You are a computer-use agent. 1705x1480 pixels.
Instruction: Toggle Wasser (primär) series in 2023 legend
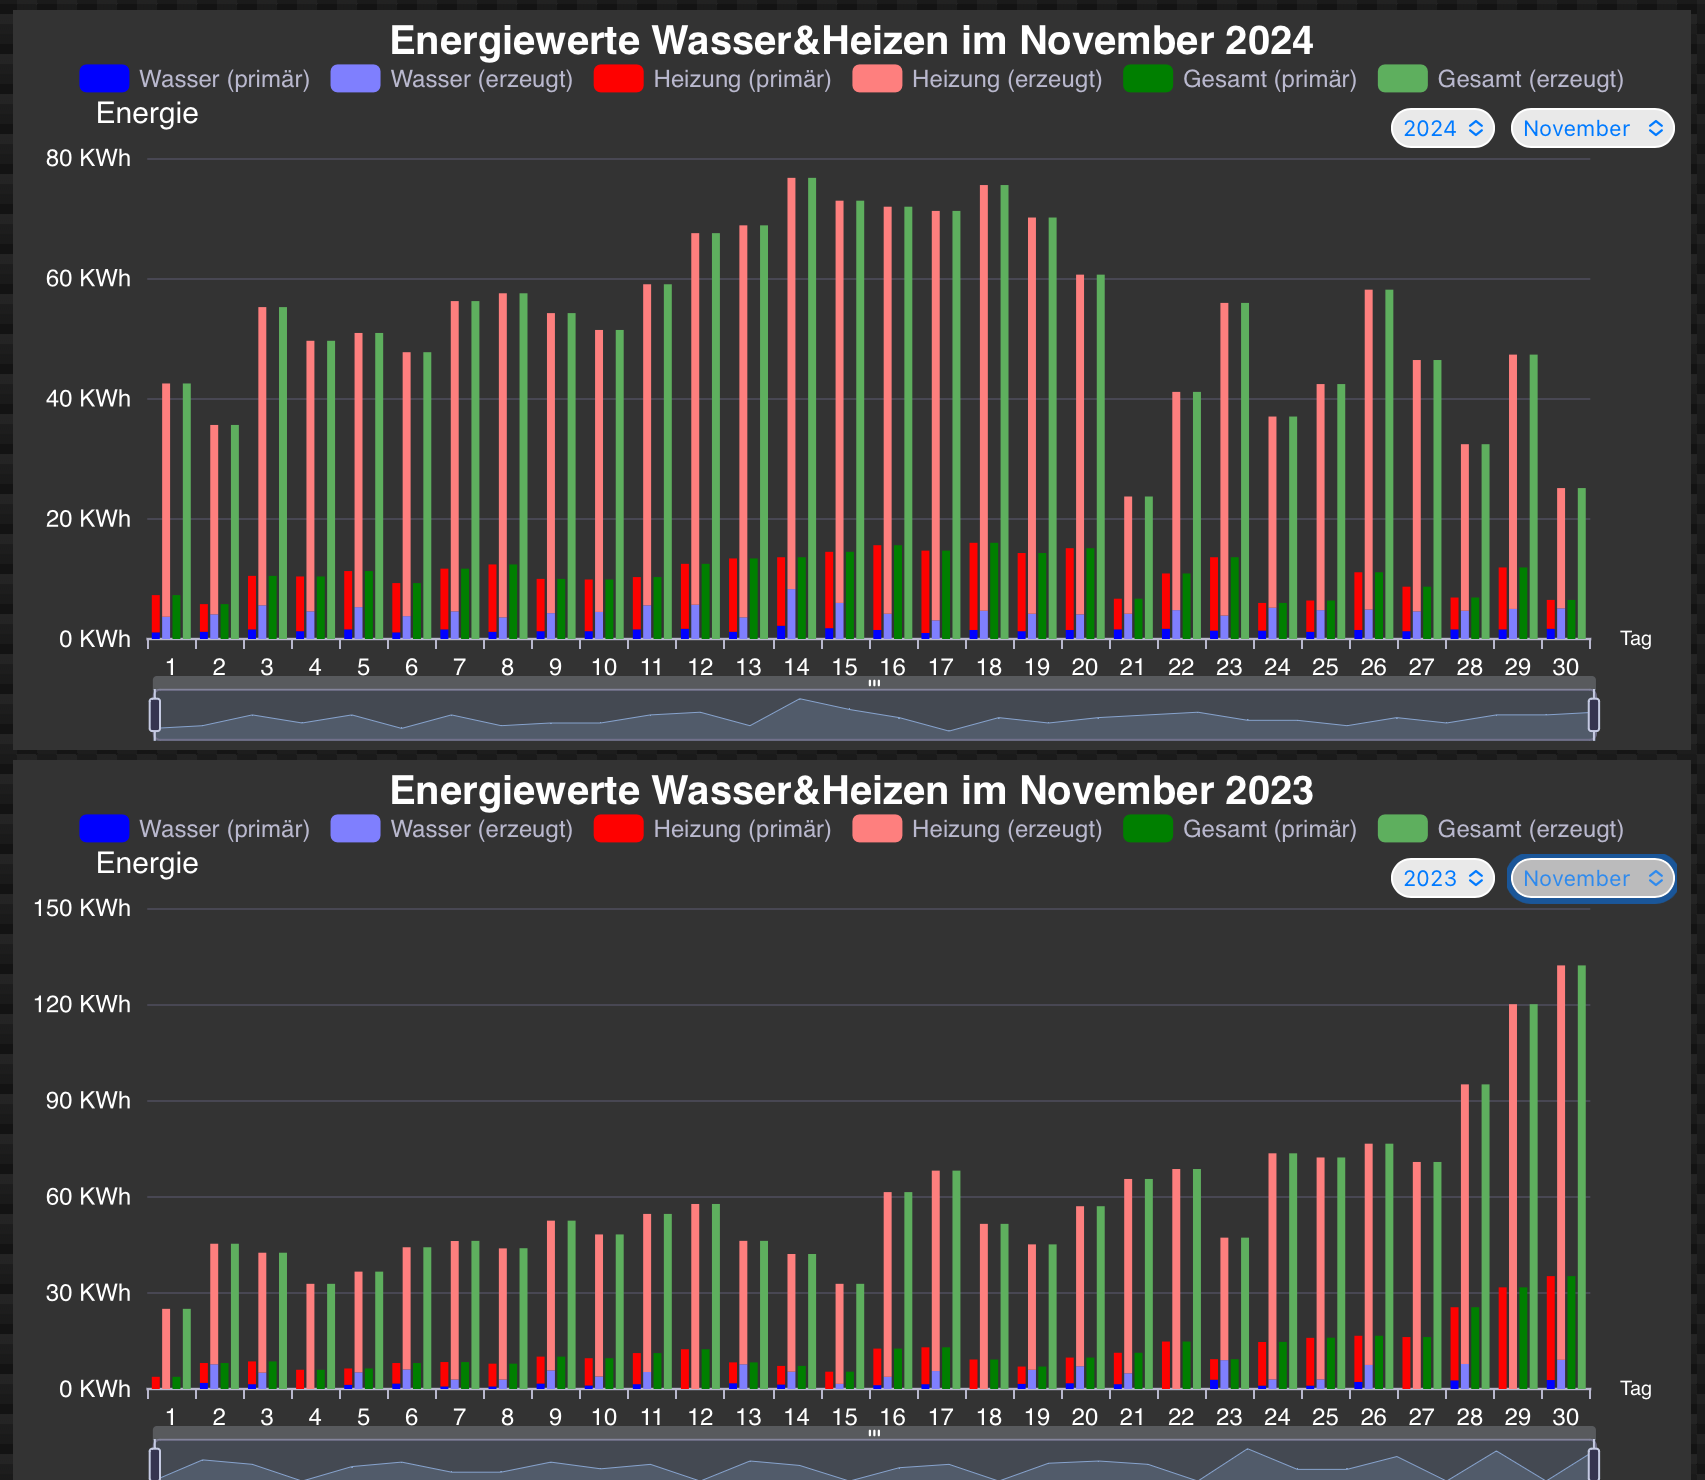[x=195, y=829]
